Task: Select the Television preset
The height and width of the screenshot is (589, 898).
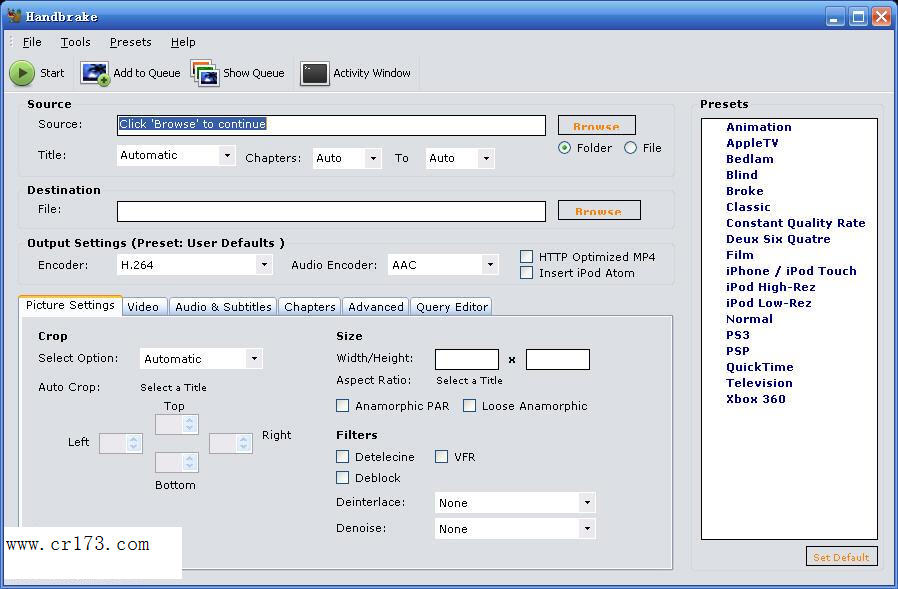Action: [759, 384]
